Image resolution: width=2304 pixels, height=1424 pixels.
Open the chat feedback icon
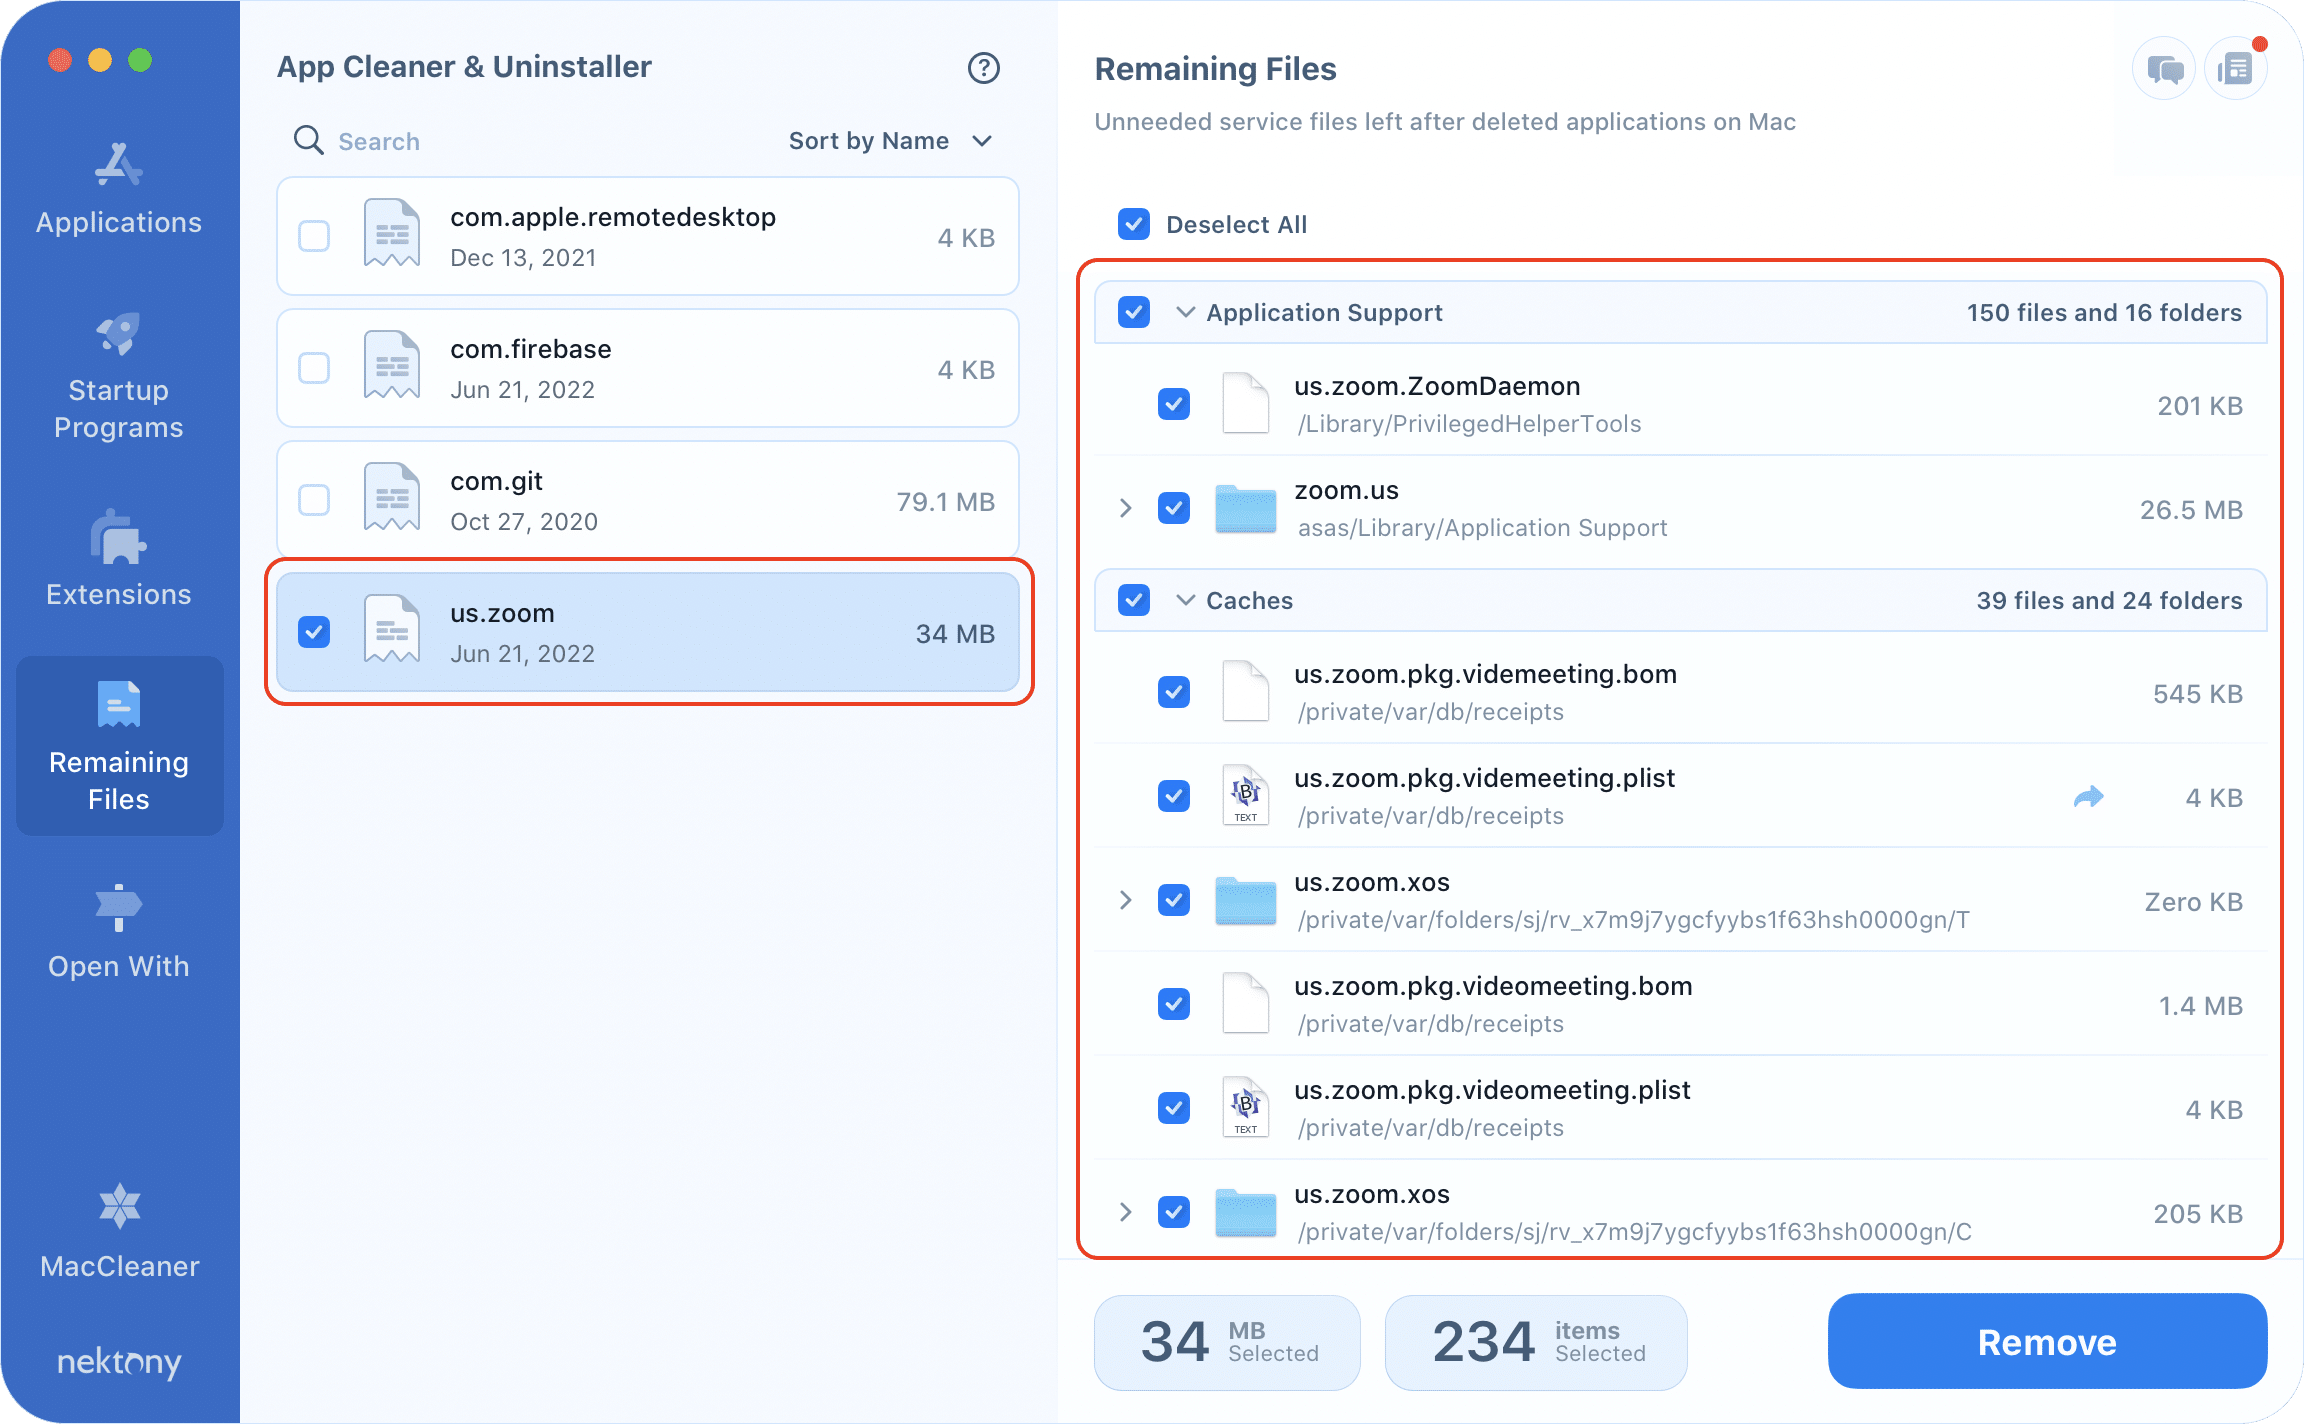coord(2164,69)
